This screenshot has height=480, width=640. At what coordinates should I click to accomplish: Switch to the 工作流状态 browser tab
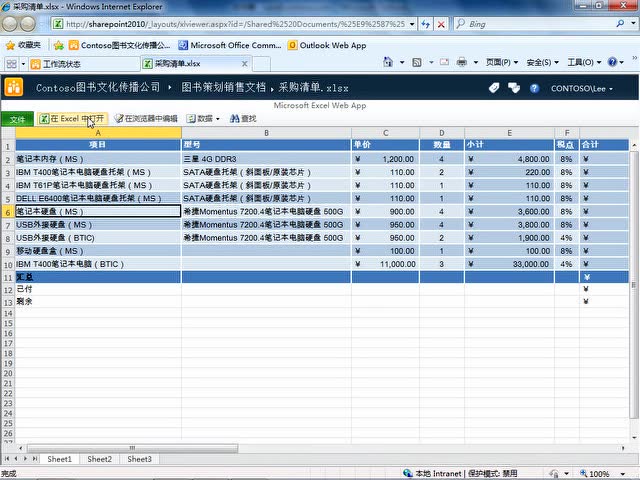coord(84,64)
